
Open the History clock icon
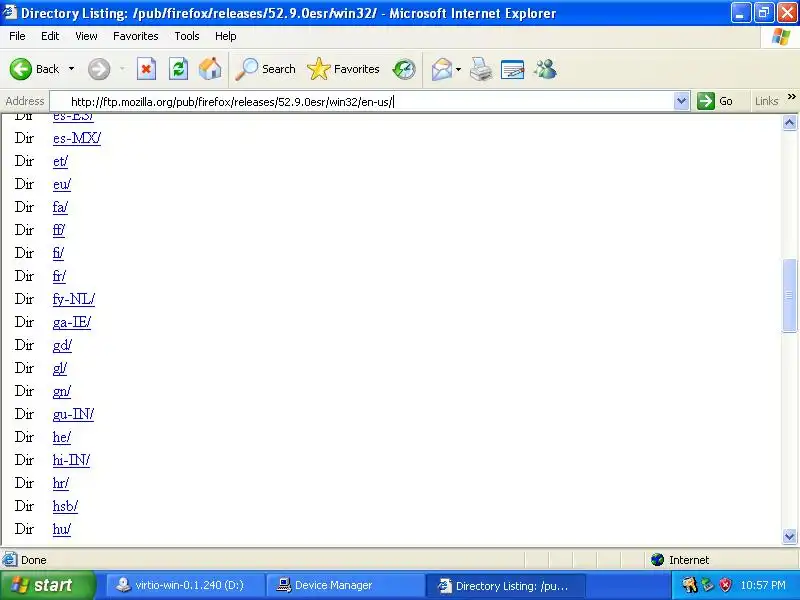[x=404, y=69]
